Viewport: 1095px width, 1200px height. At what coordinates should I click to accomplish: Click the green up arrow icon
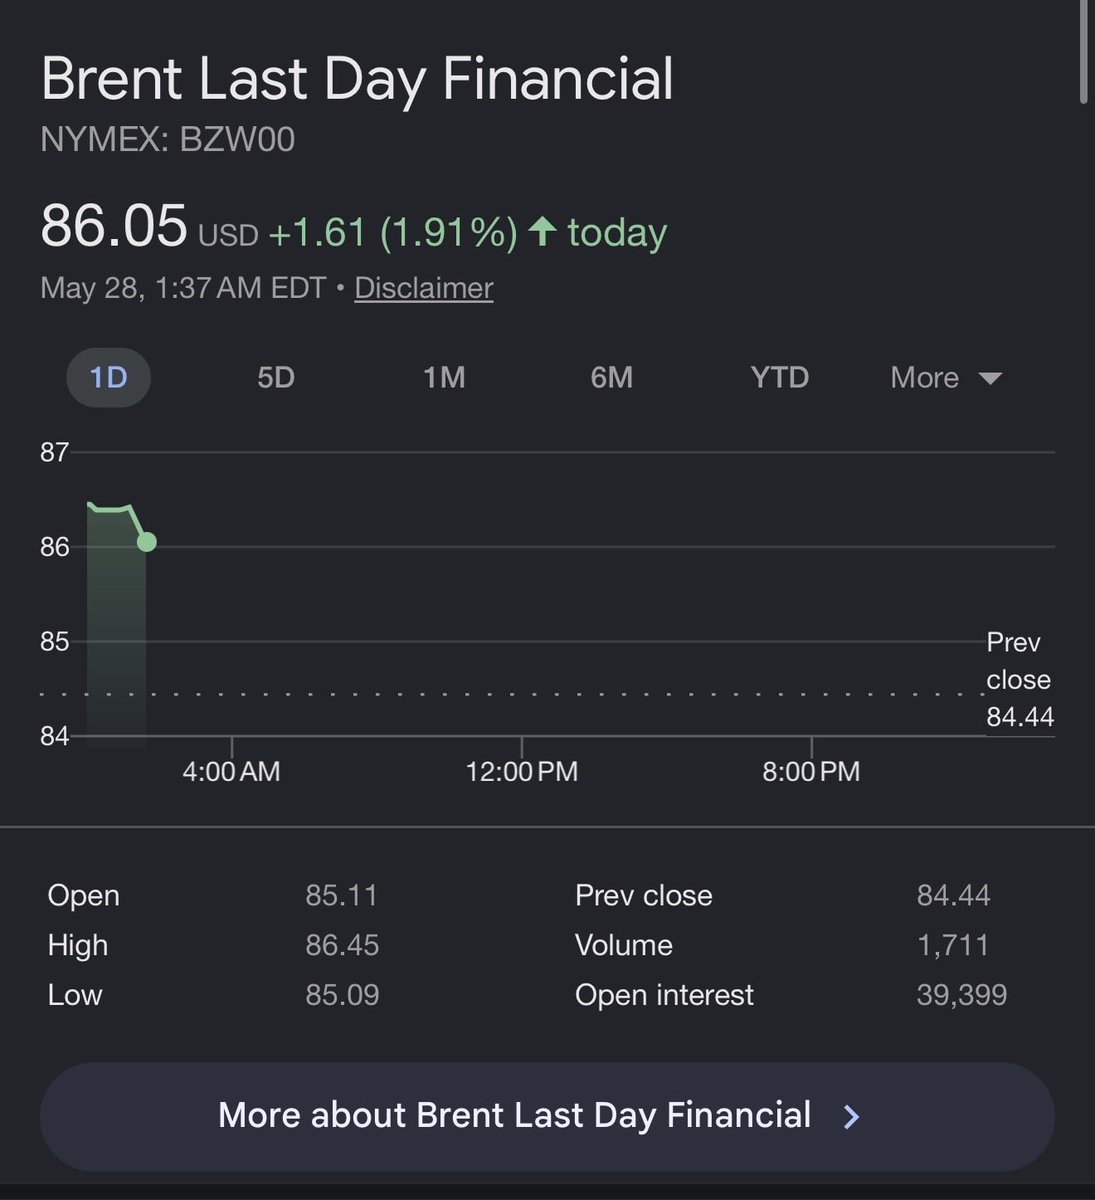pyautogui.click(x=542, y=232)
